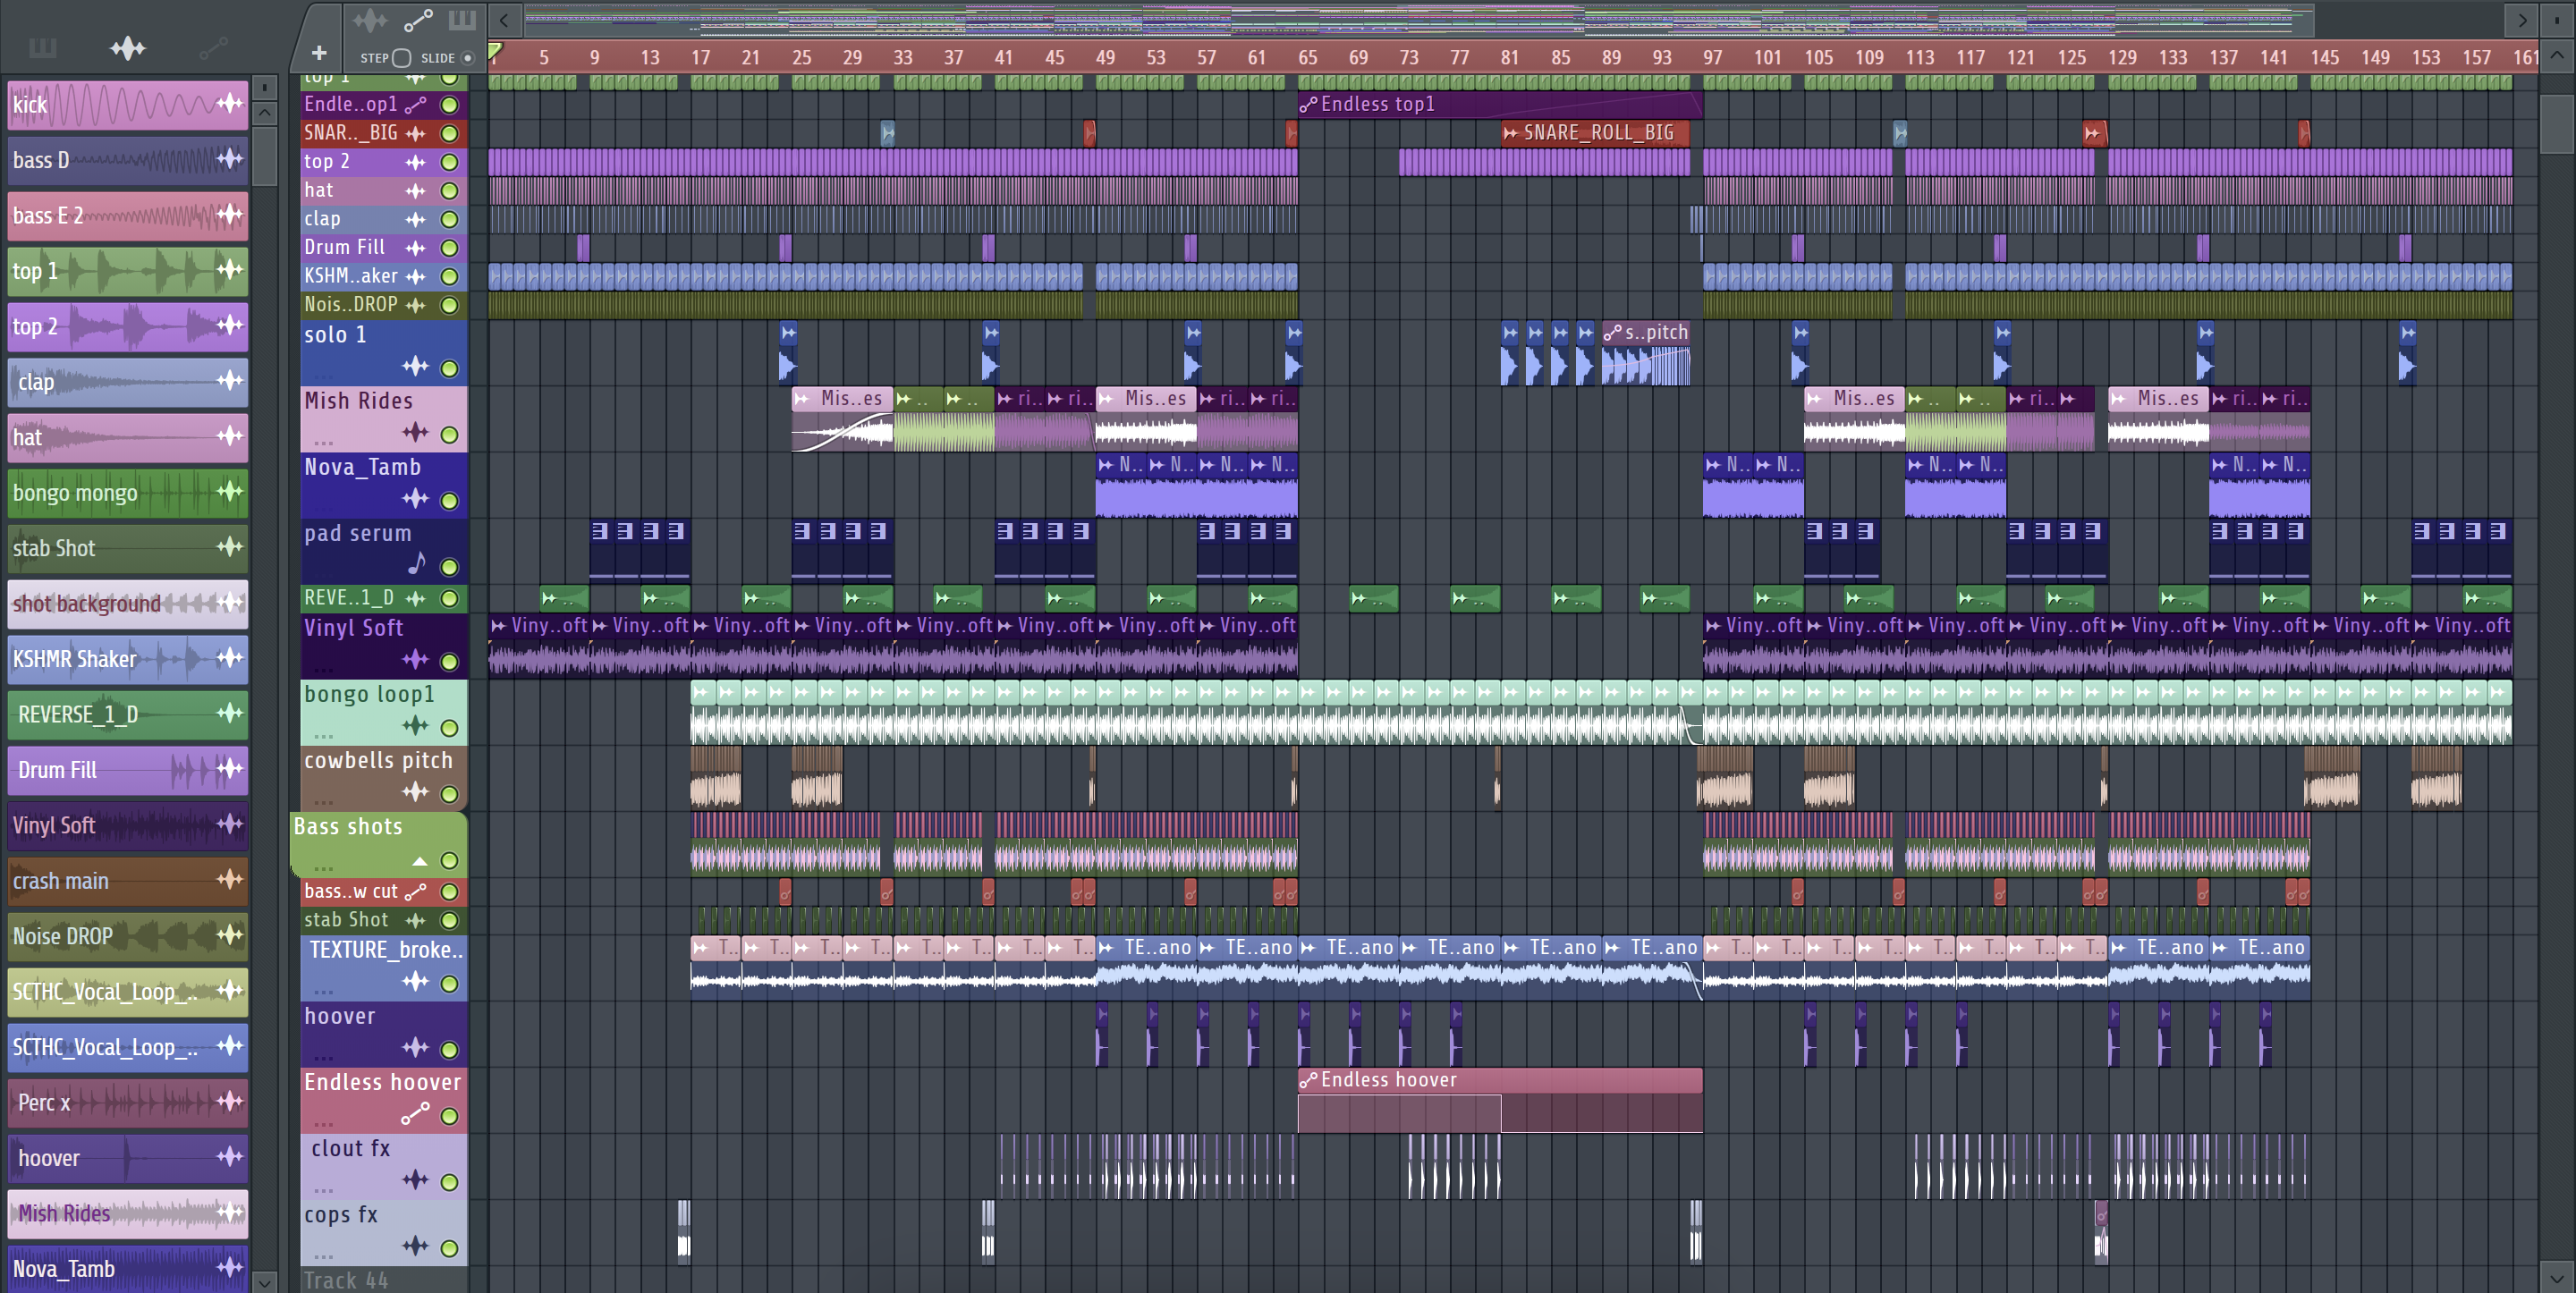This screenshot has width=2576, height=1293.
Task: Click the clout fx track audio icon
Action: pyautogui.click(x=416, y=1180)
